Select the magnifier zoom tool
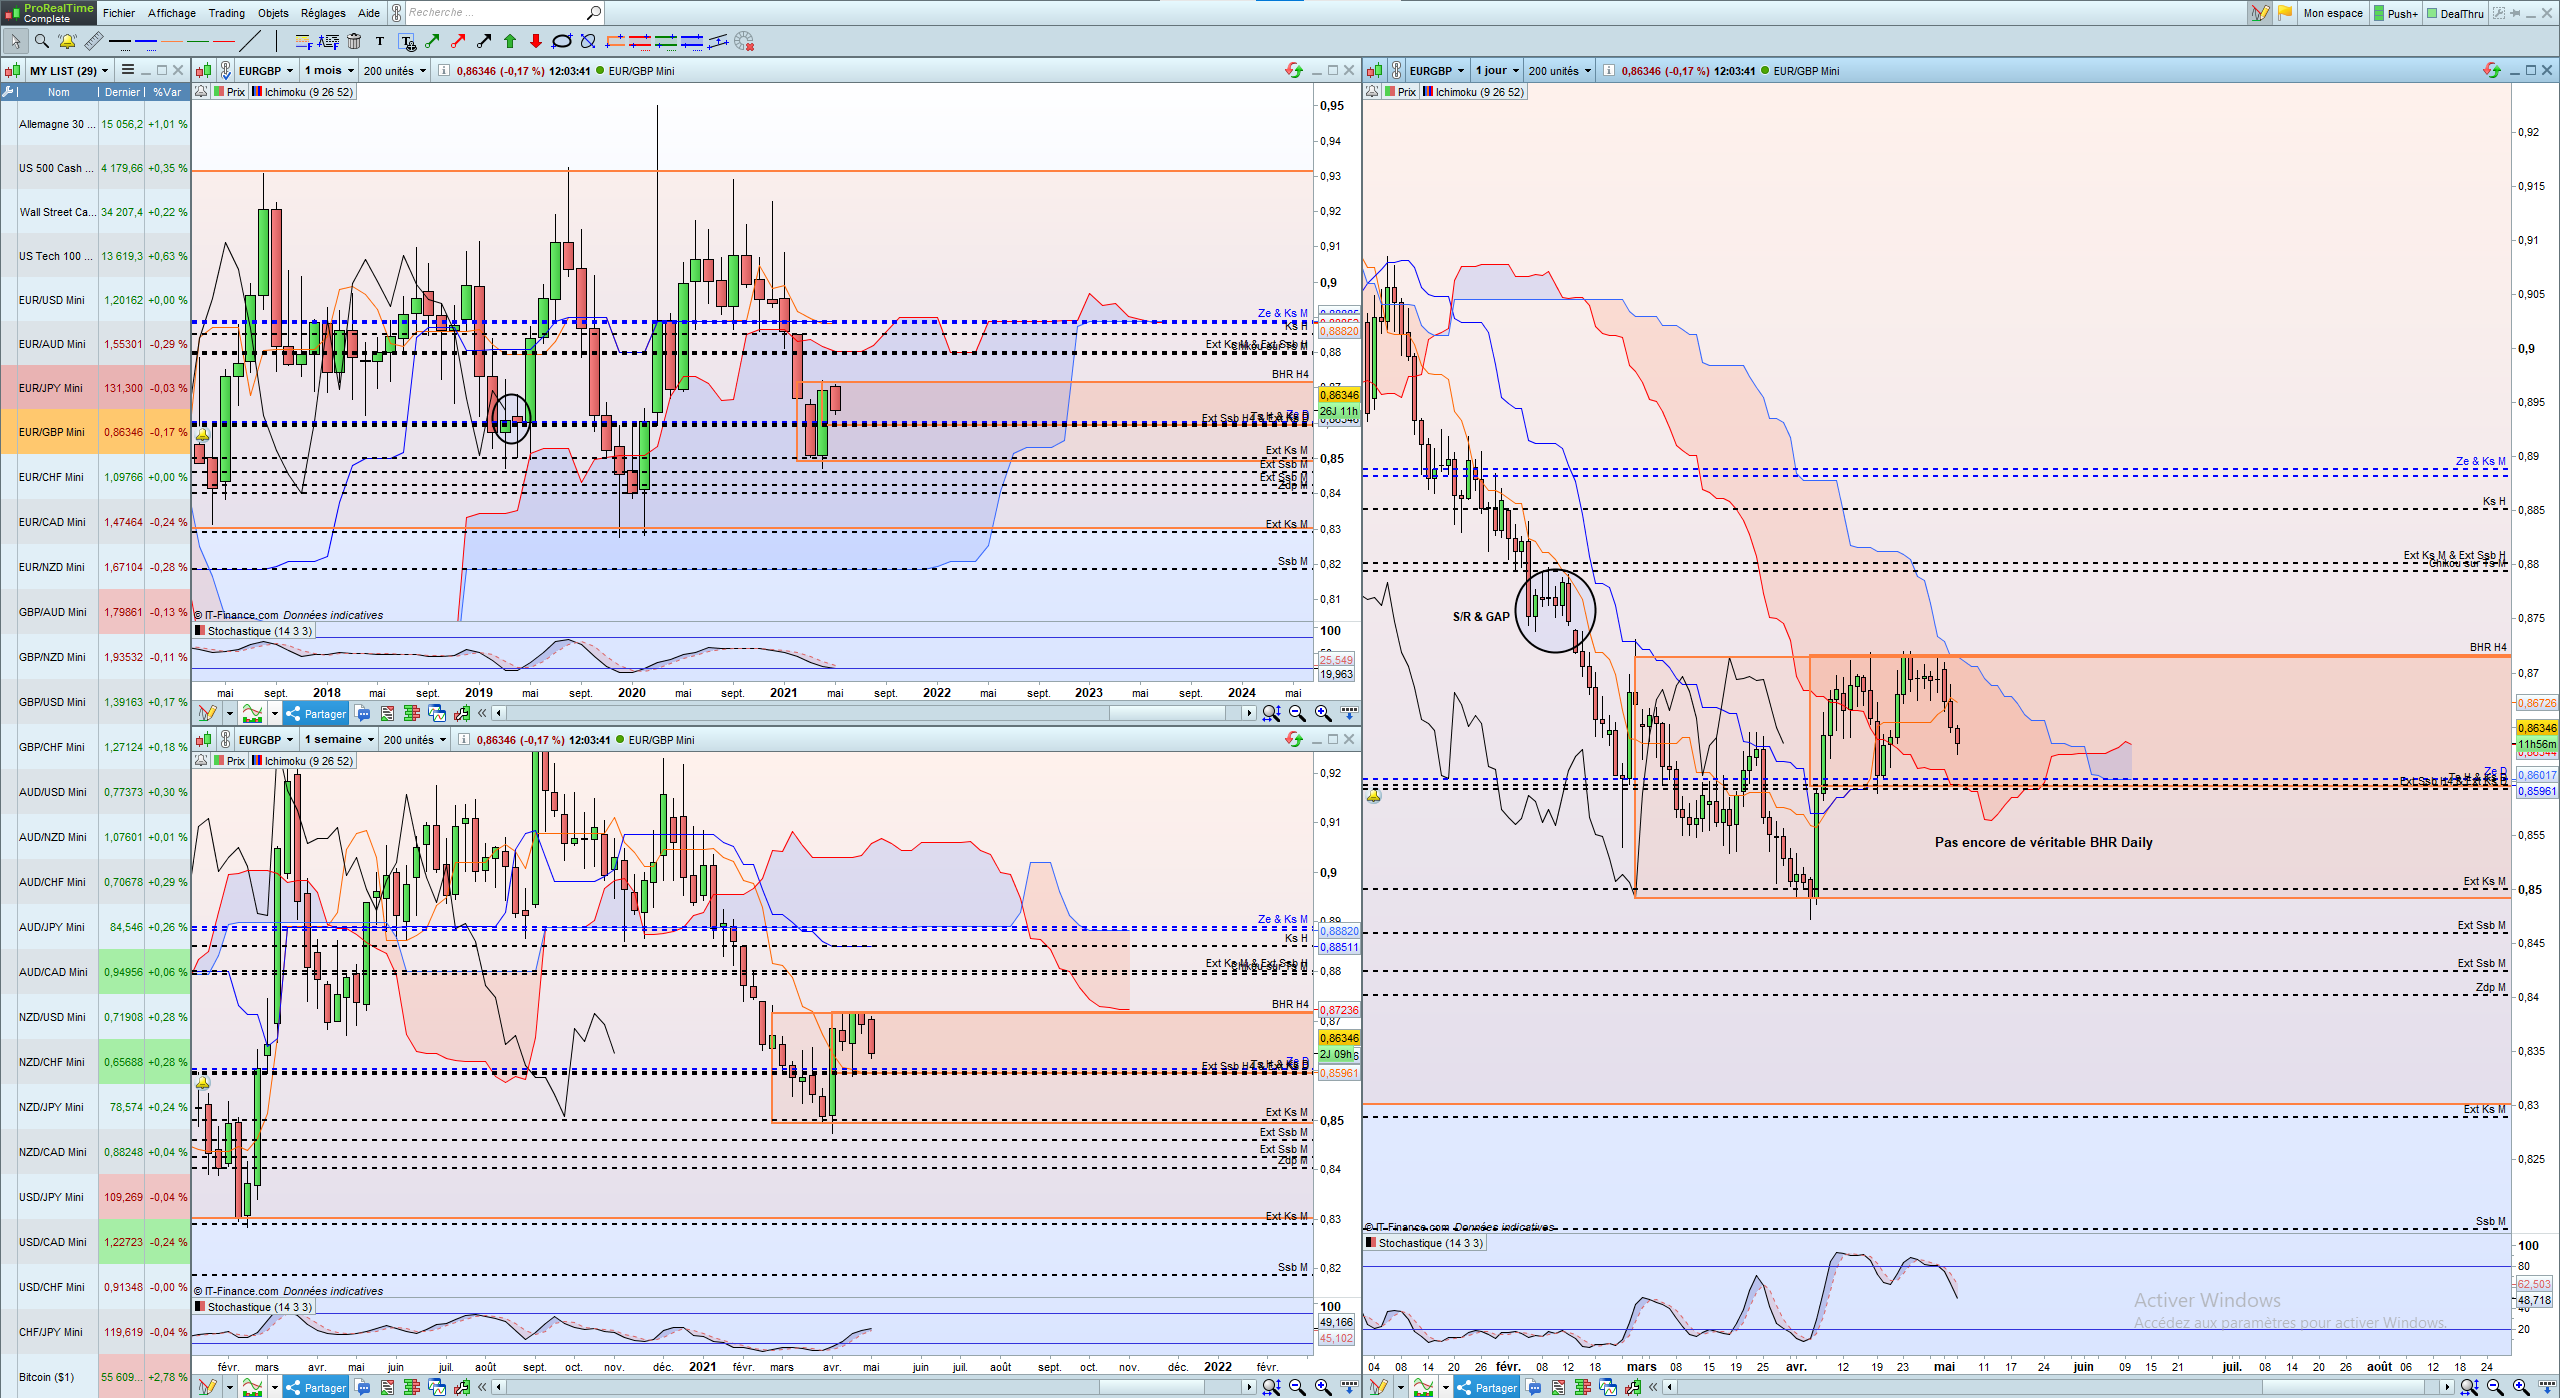The image size is (2560, 1398). point(42,41)
